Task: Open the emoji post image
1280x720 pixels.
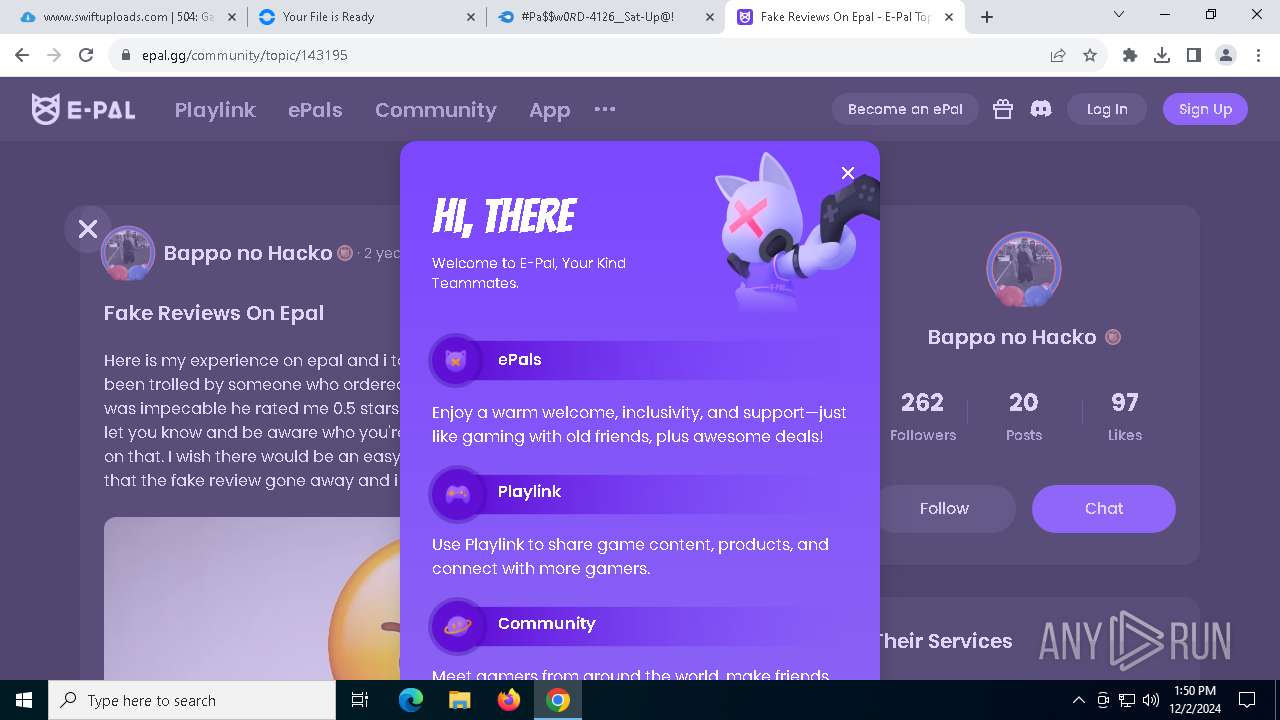Action: (252, 598)
